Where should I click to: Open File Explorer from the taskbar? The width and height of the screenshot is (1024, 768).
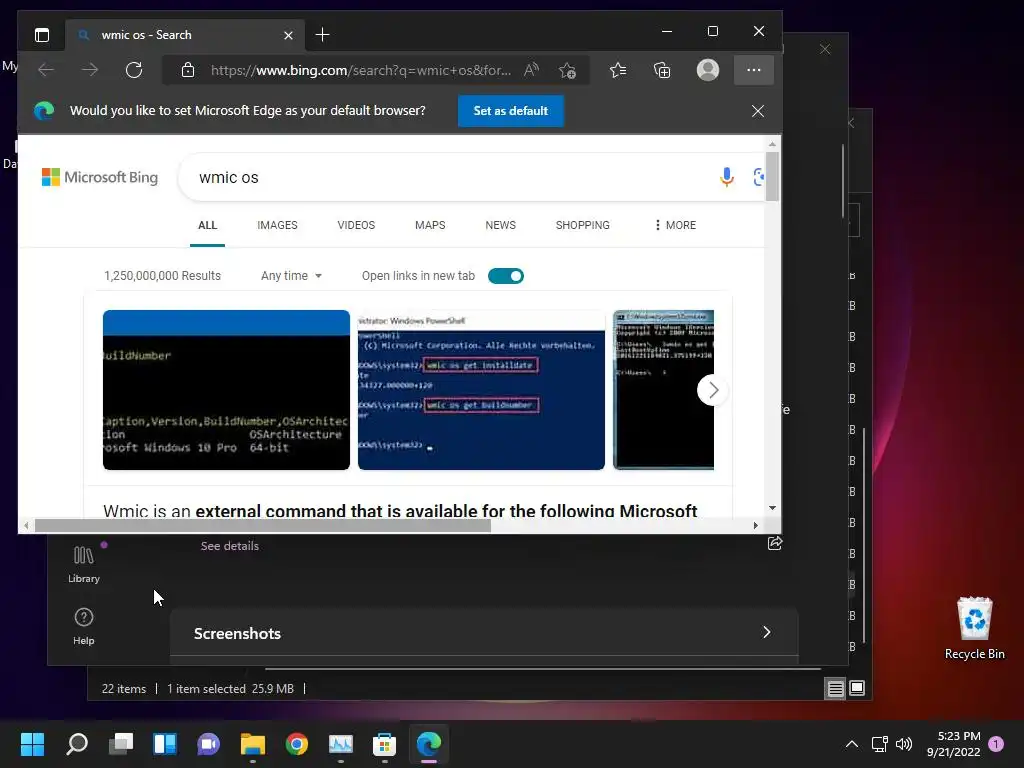[253, 744]
